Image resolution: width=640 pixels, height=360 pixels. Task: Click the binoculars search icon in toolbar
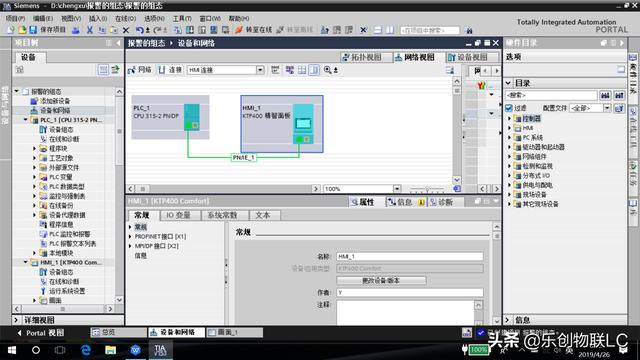469,30
